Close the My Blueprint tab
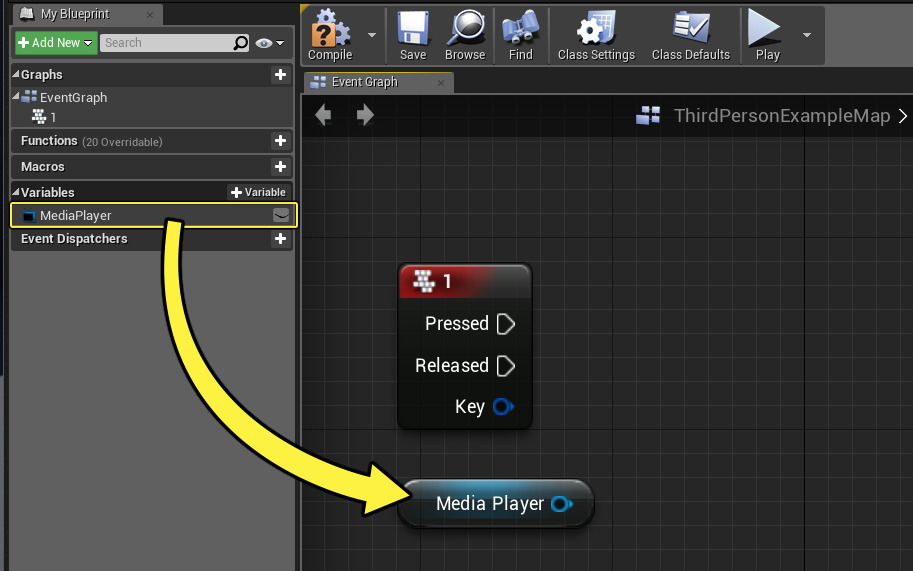Image resolution: width=913 pixels, height=571 pixels. (150, 15)
